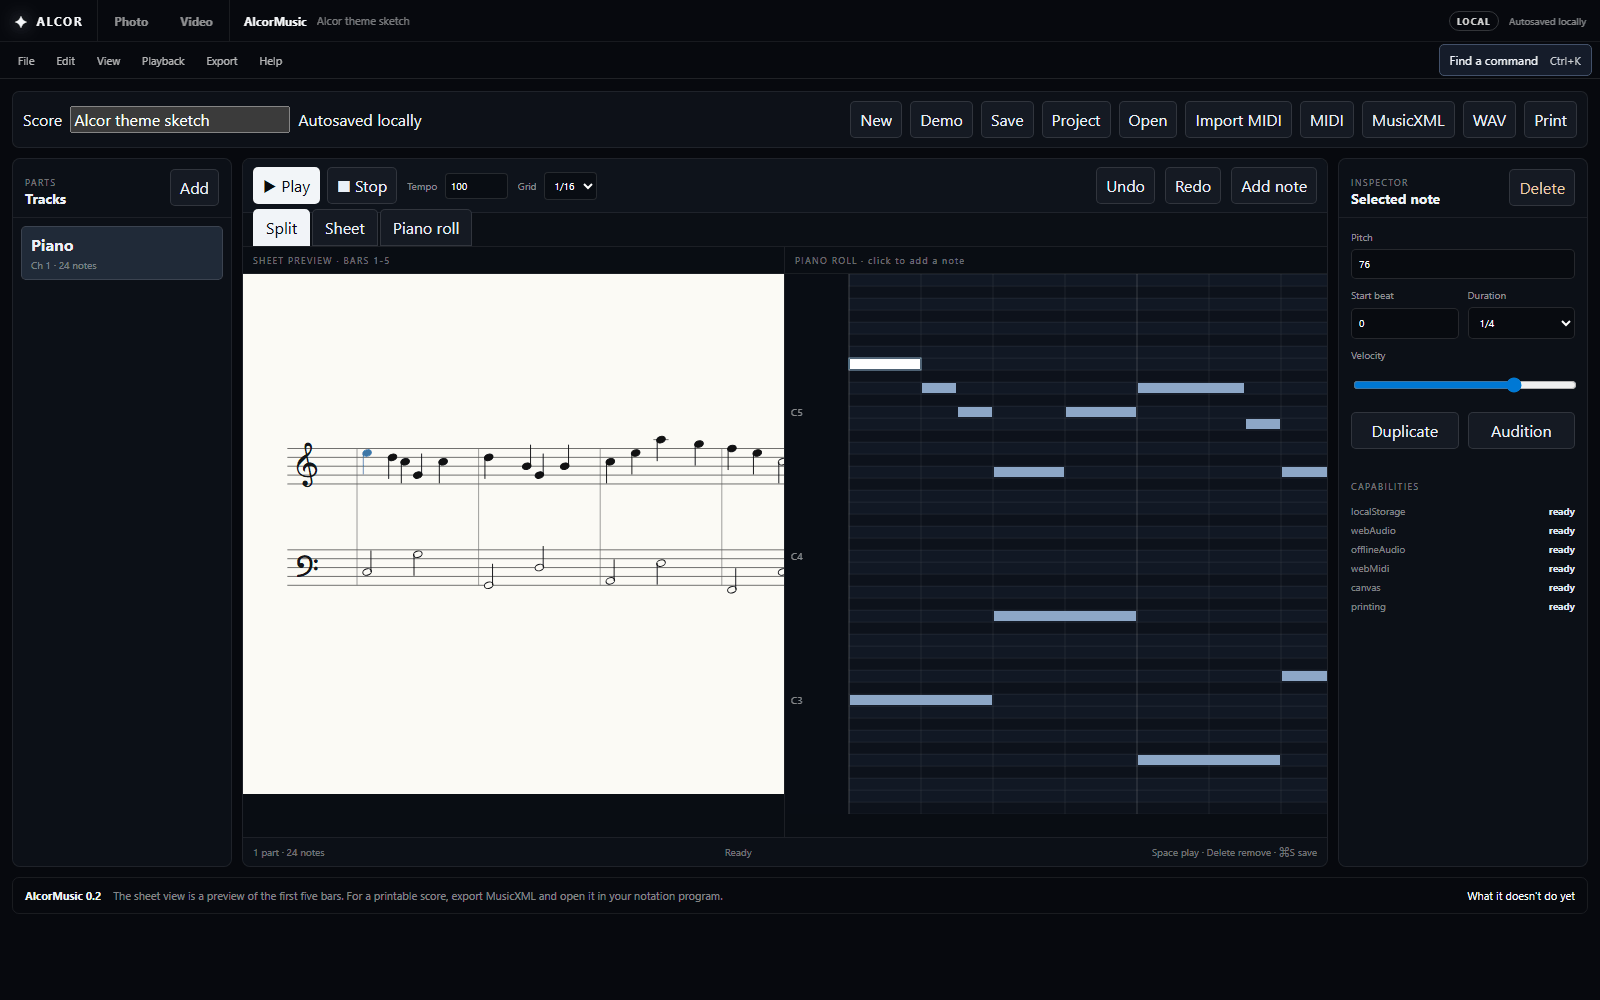This screenshot has height=1000, width=1600.
Task: Export as WAV audio
Action: pyautogui.click(x=1489, y=120)
